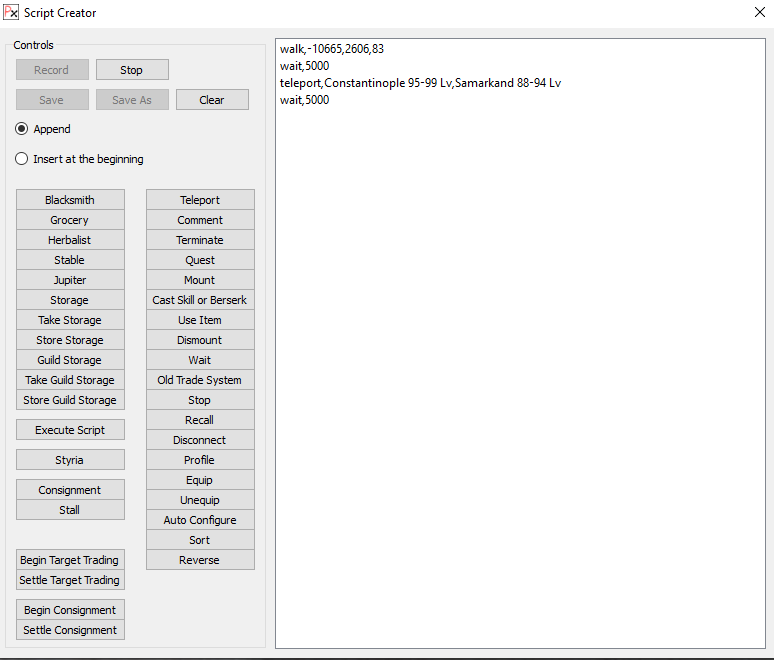
Task: Add Old Trade System command
Action: click(x=200, y=380)
